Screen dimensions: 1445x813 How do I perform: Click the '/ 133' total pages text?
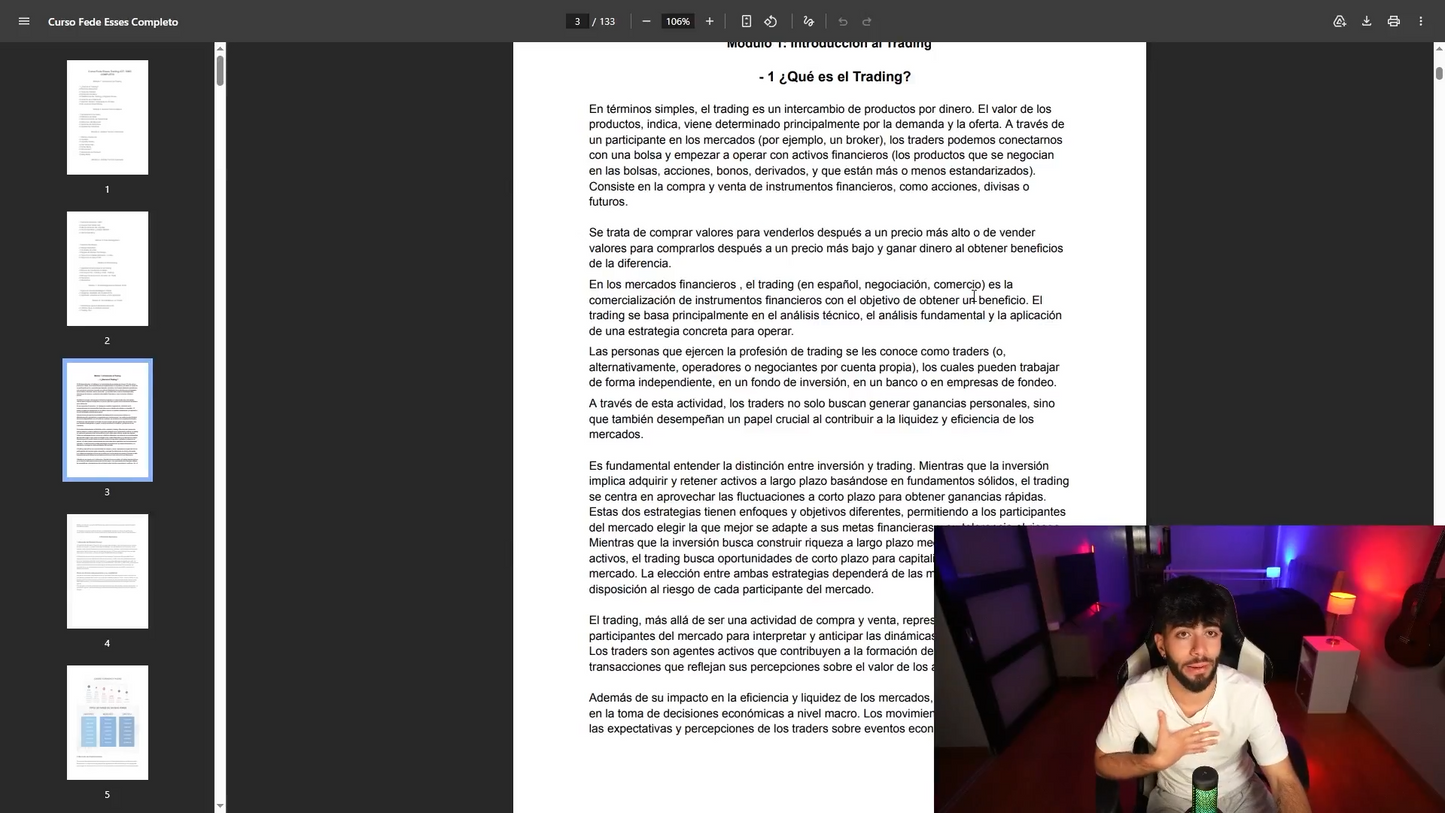pyautogui.click(x=604, y=22)
